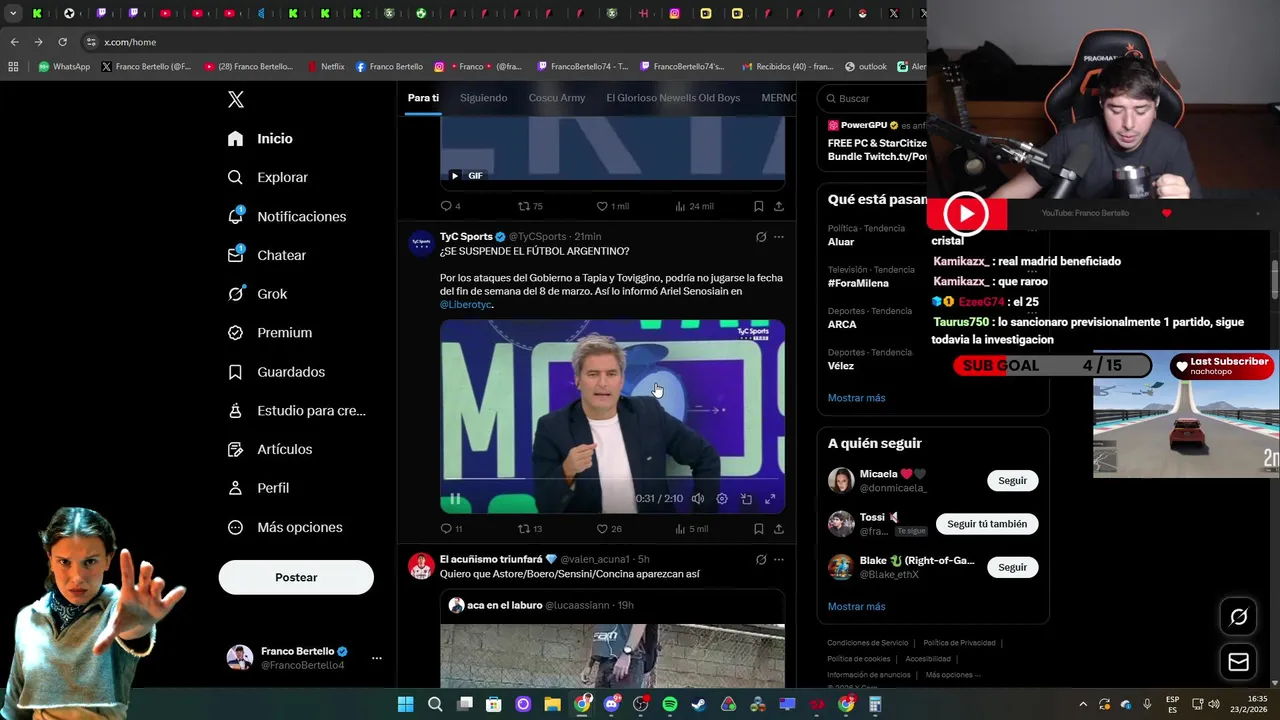1280x720 pixels.
Task: Open Política de Privacidad link
Action: [959, 643]
